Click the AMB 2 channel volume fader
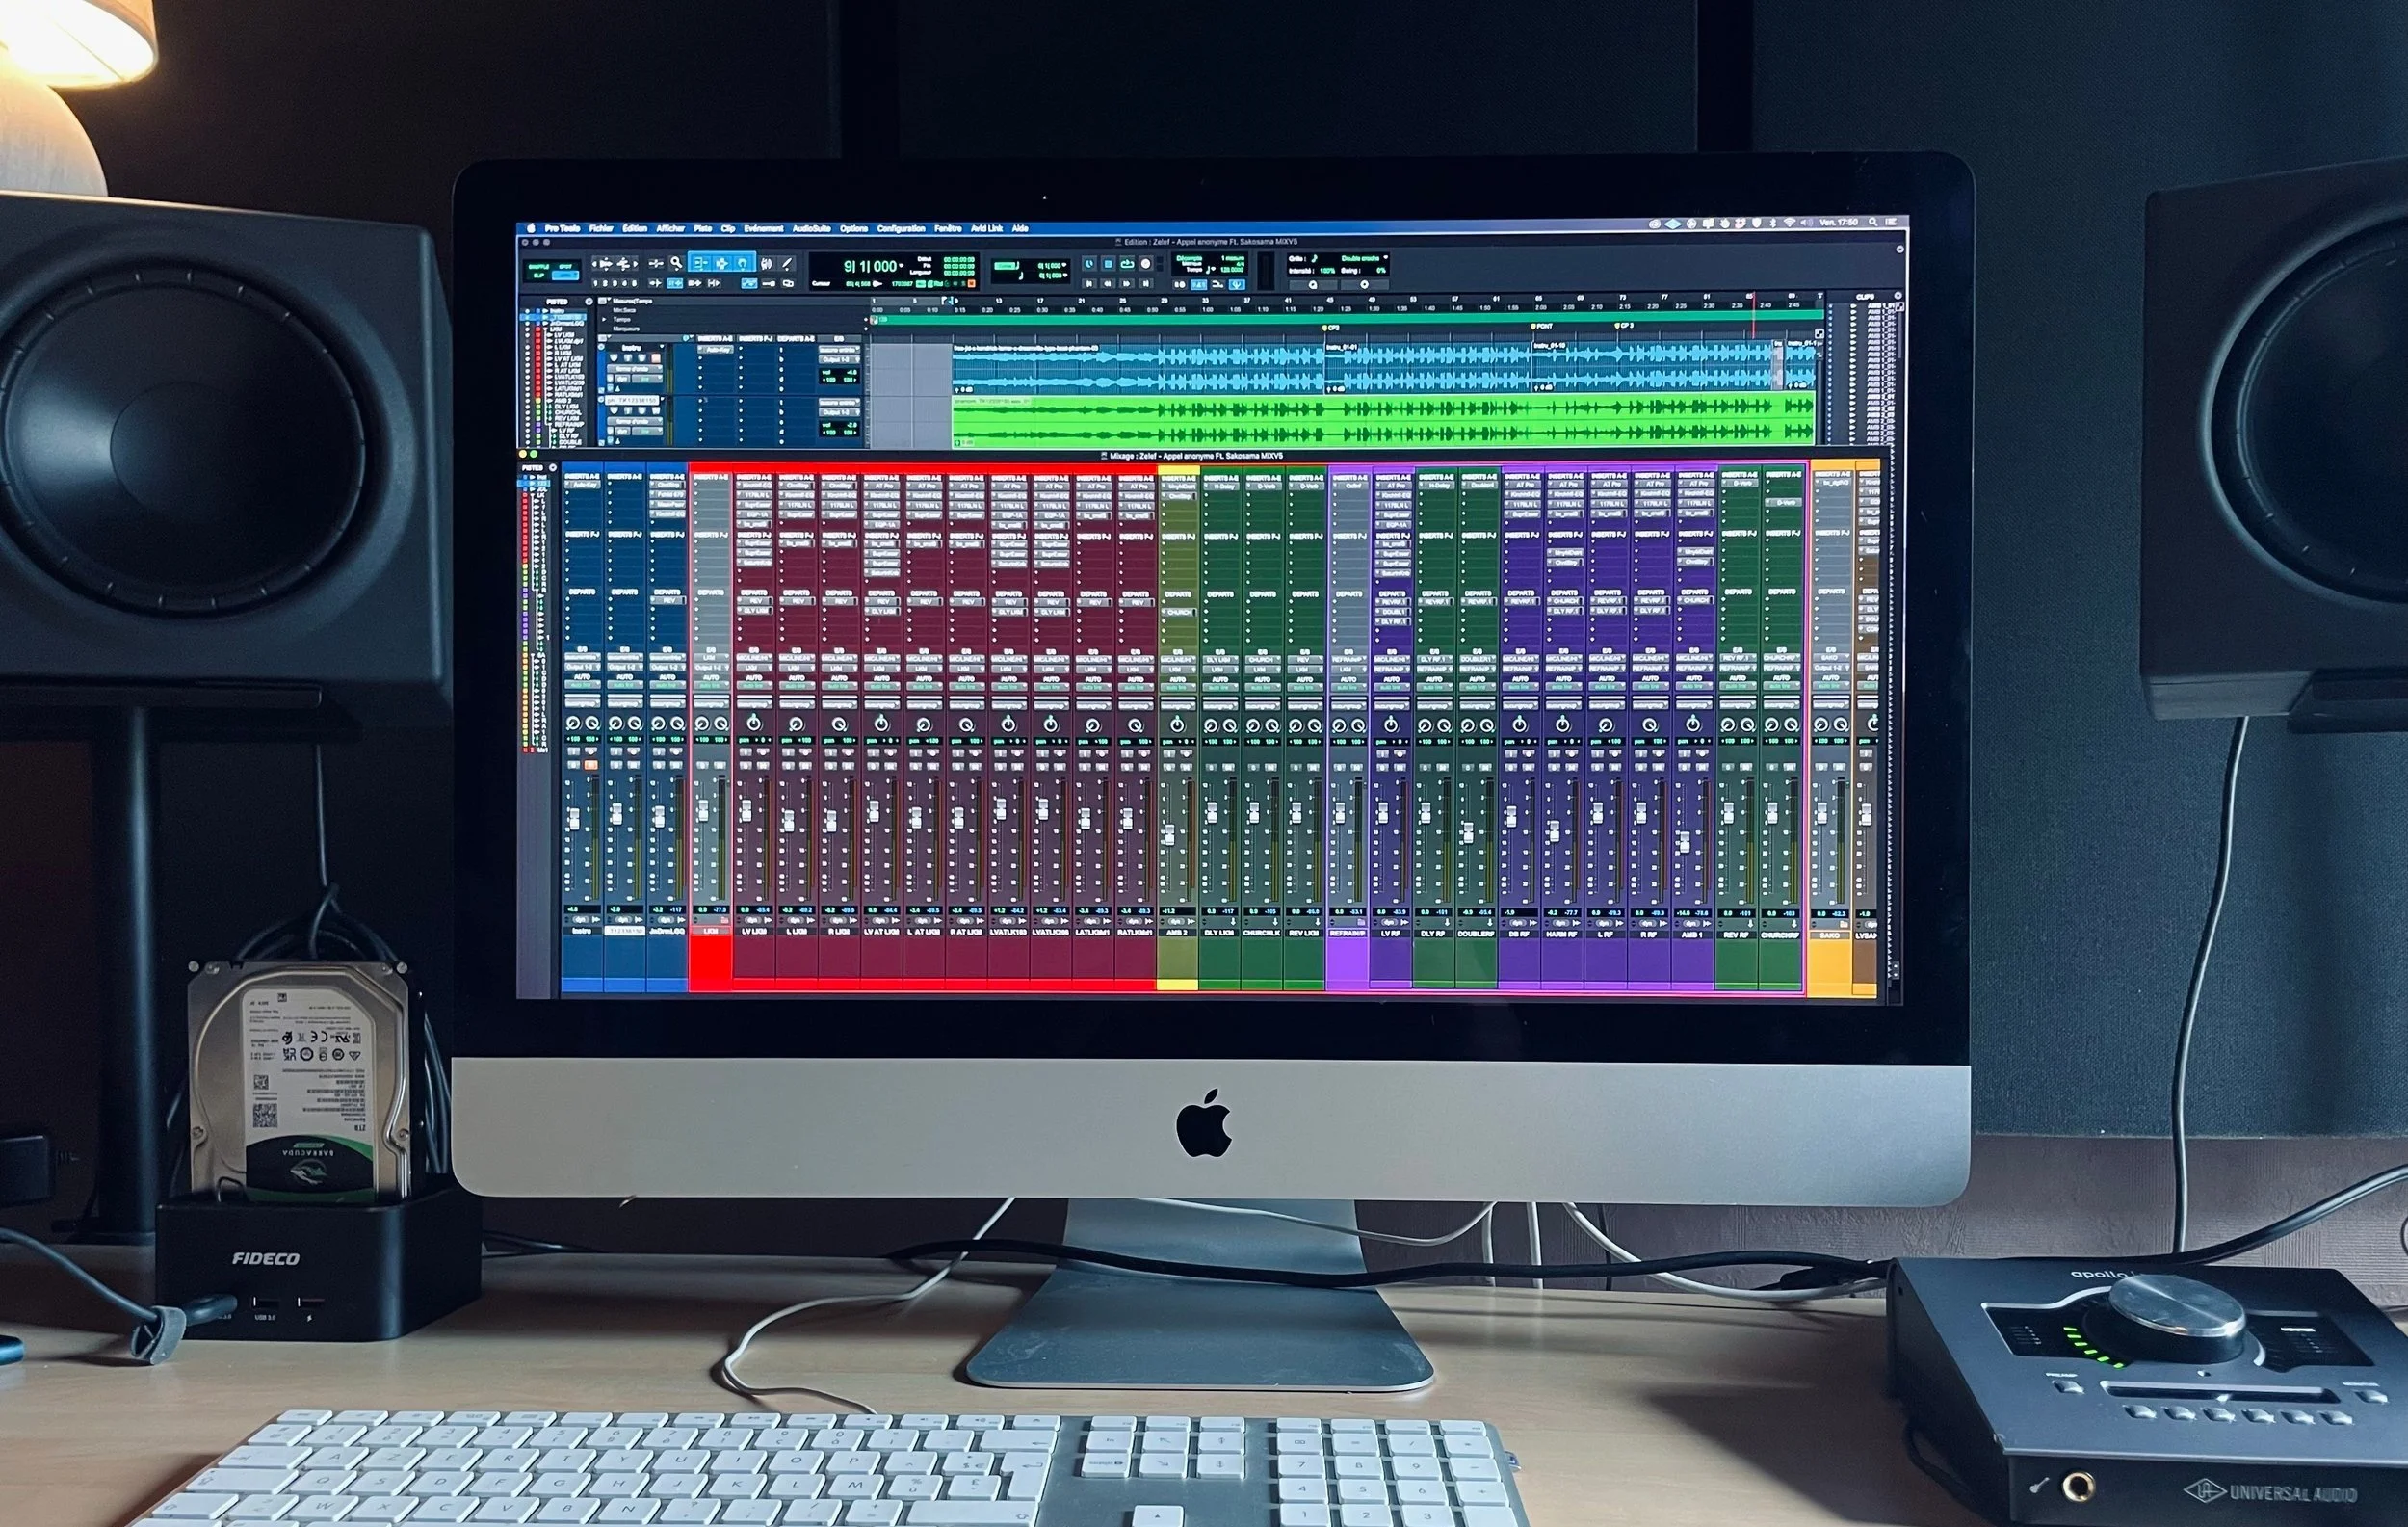Screen dimensions: 2408x1527 click(1168, 835)
